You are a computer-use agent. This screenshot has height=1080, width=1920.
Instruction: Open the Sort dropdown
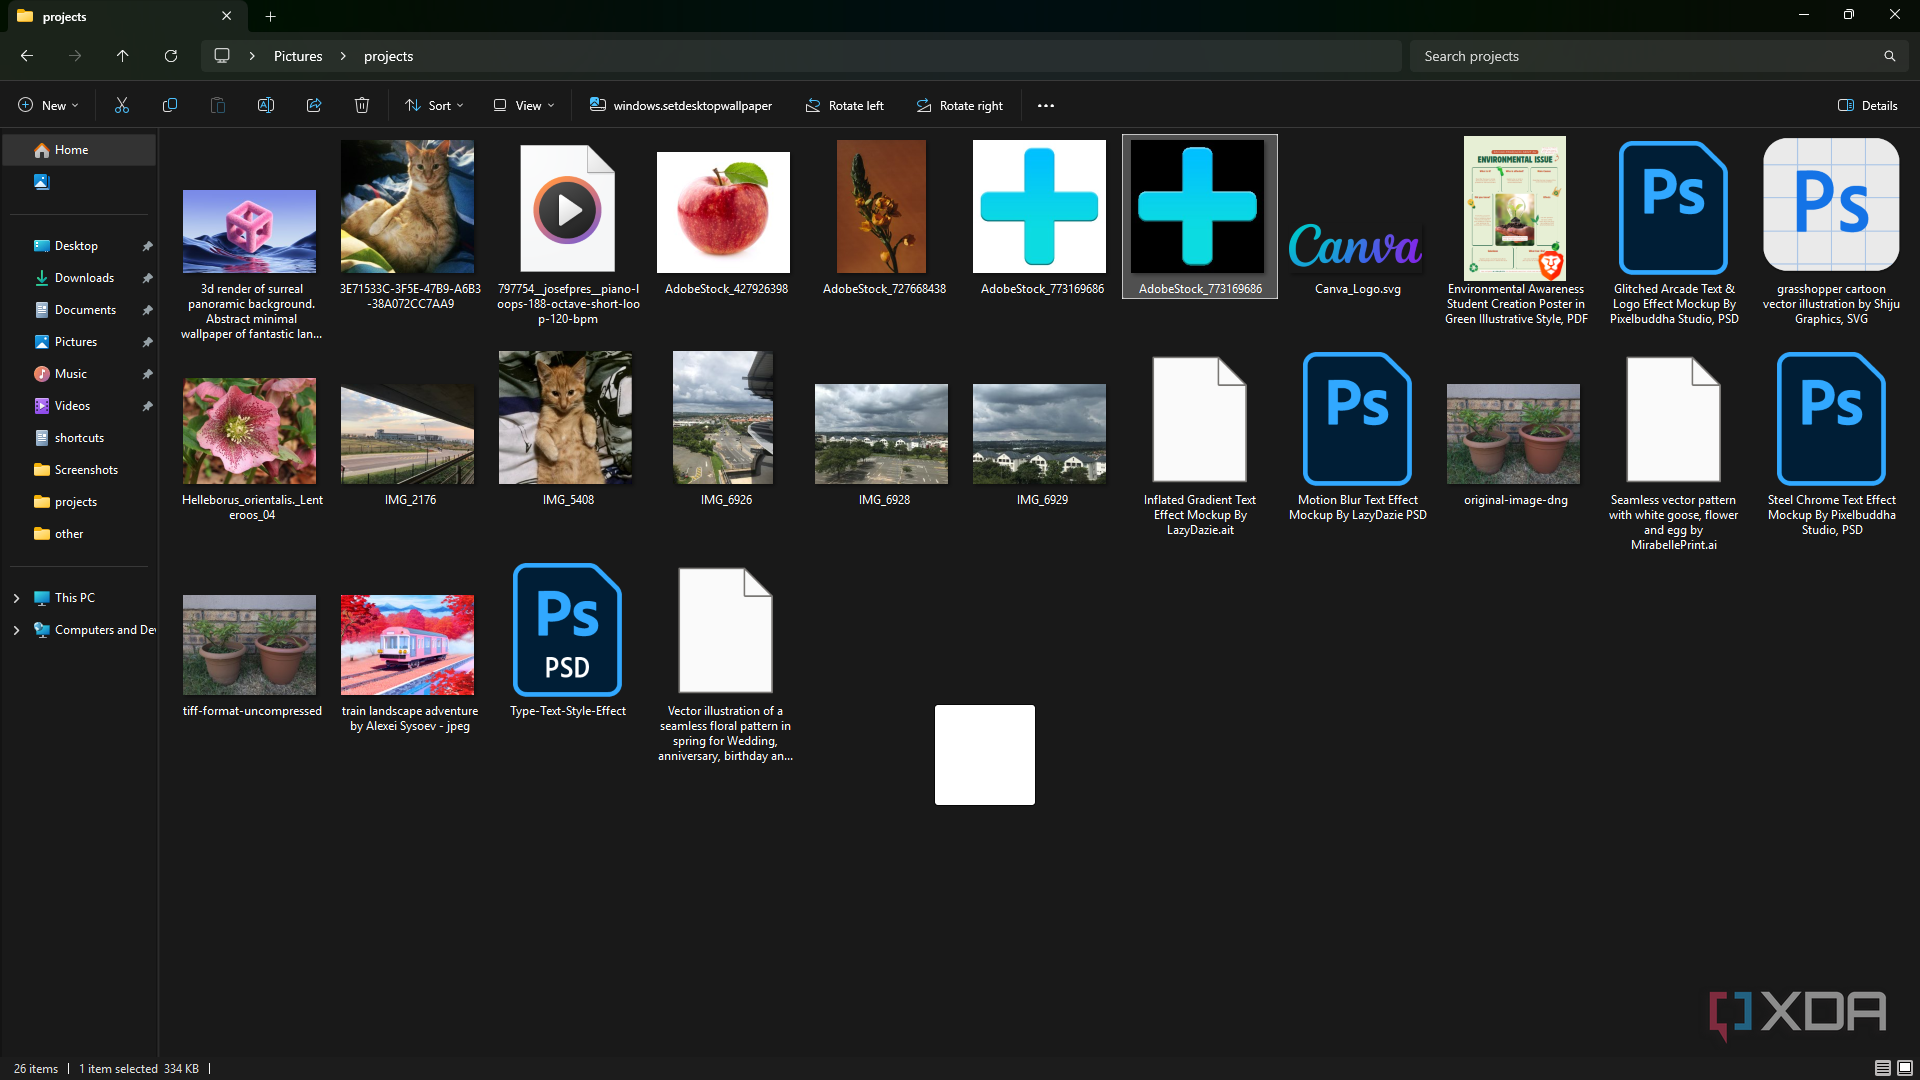[433, 105]
